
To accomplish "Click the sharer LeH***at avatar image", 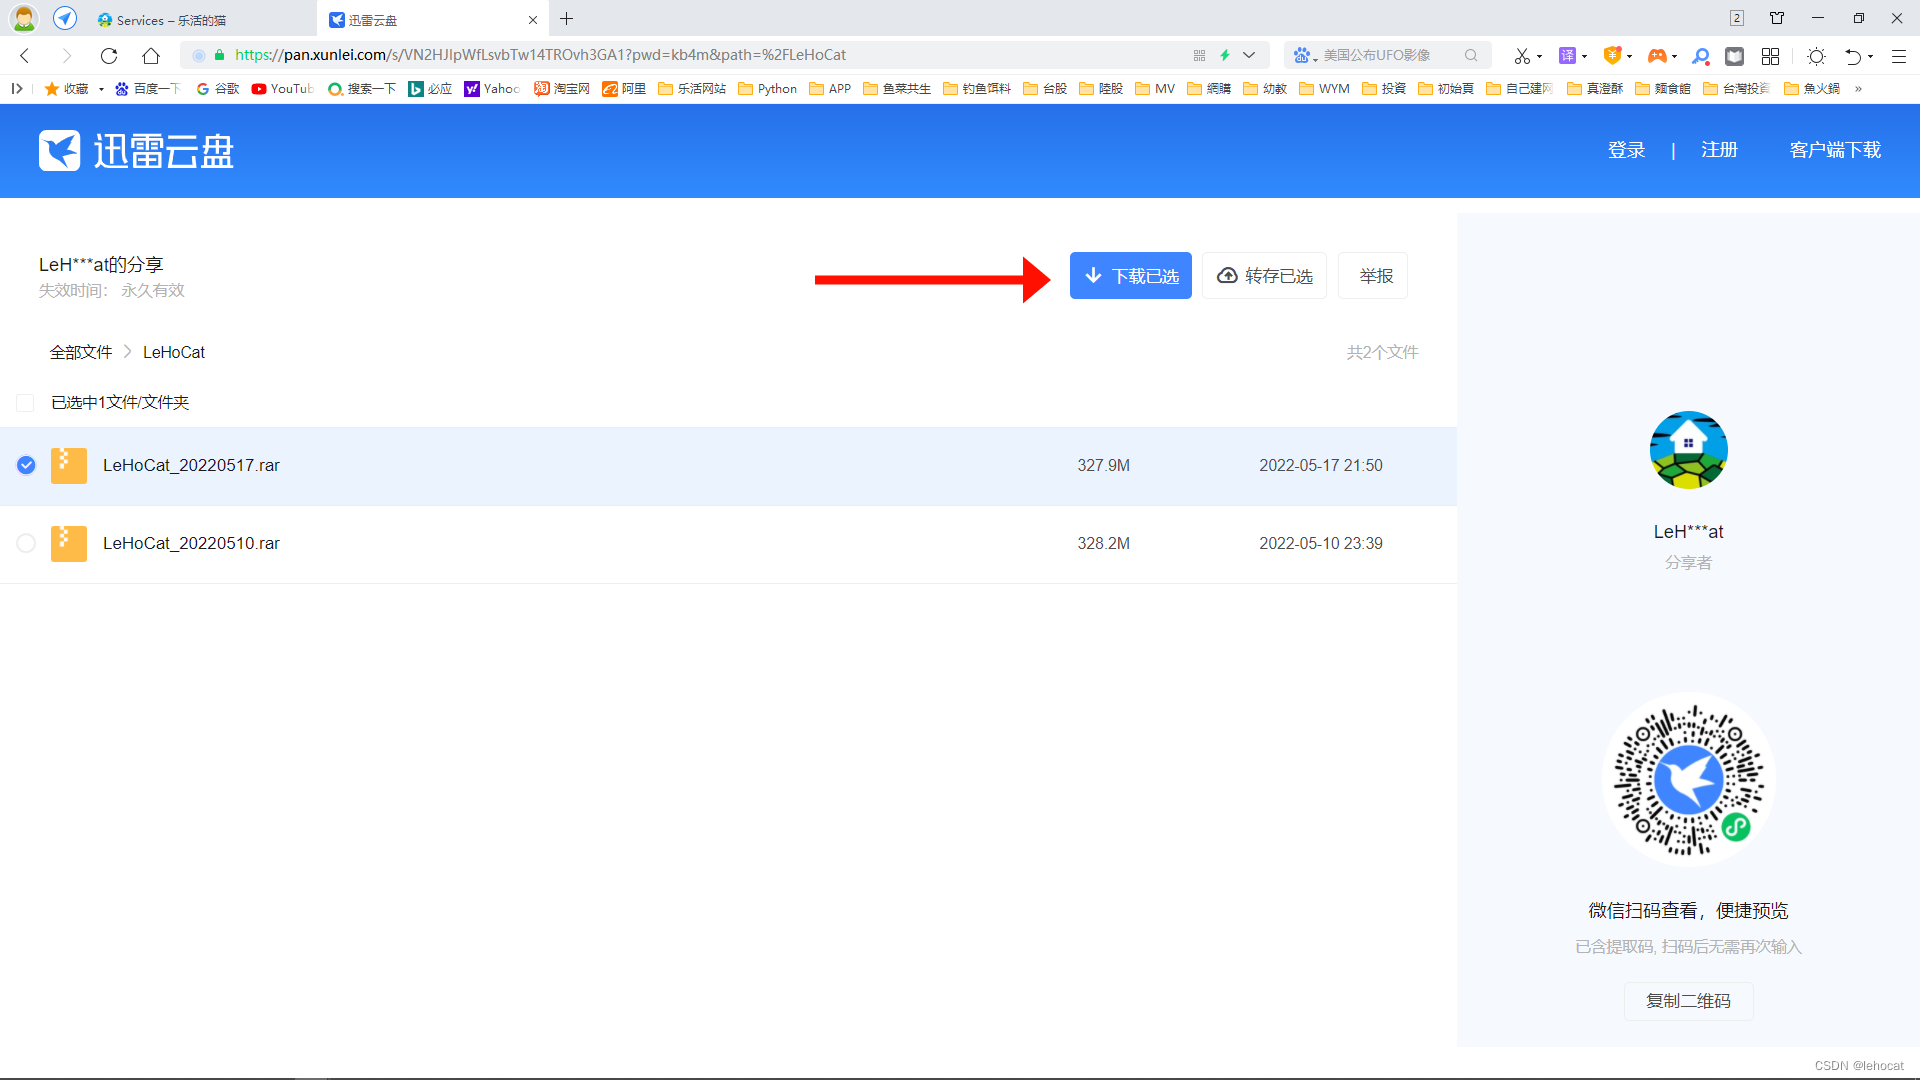I will pyautogui.click(x=1688, y=450).
